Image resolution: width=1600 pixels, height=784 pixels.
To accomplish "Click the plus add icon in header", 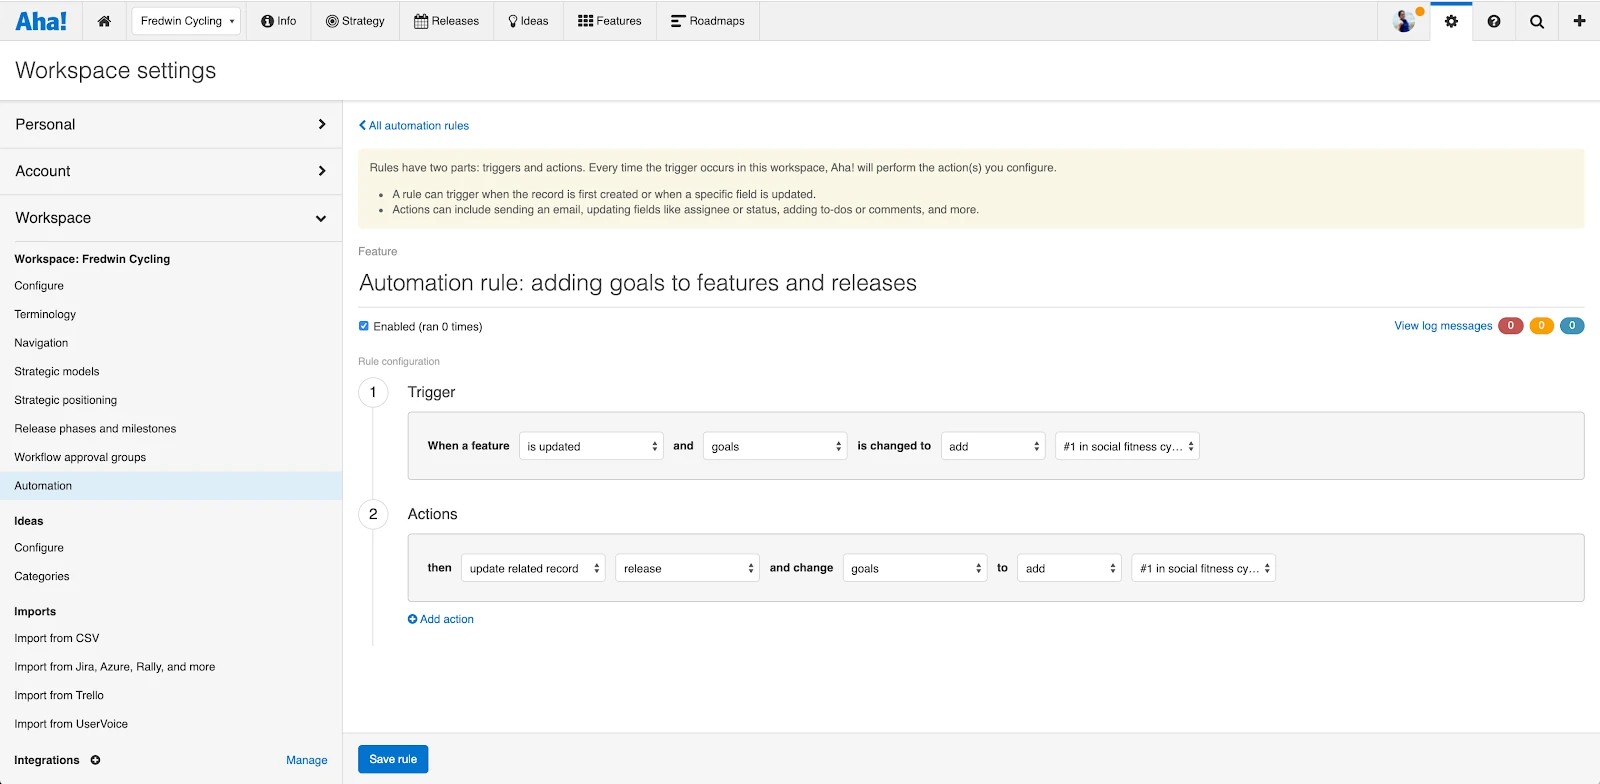I will (1579, 21).
